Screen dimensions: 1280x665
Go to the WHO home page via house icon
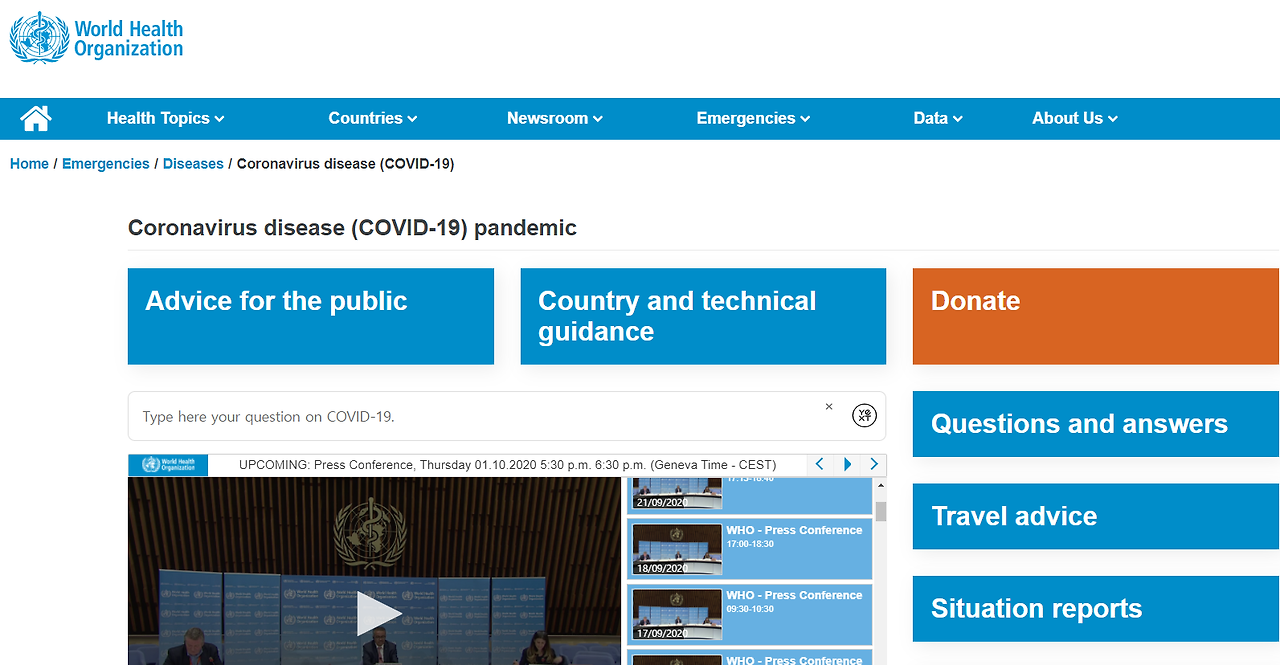click(x=36, y=119)
